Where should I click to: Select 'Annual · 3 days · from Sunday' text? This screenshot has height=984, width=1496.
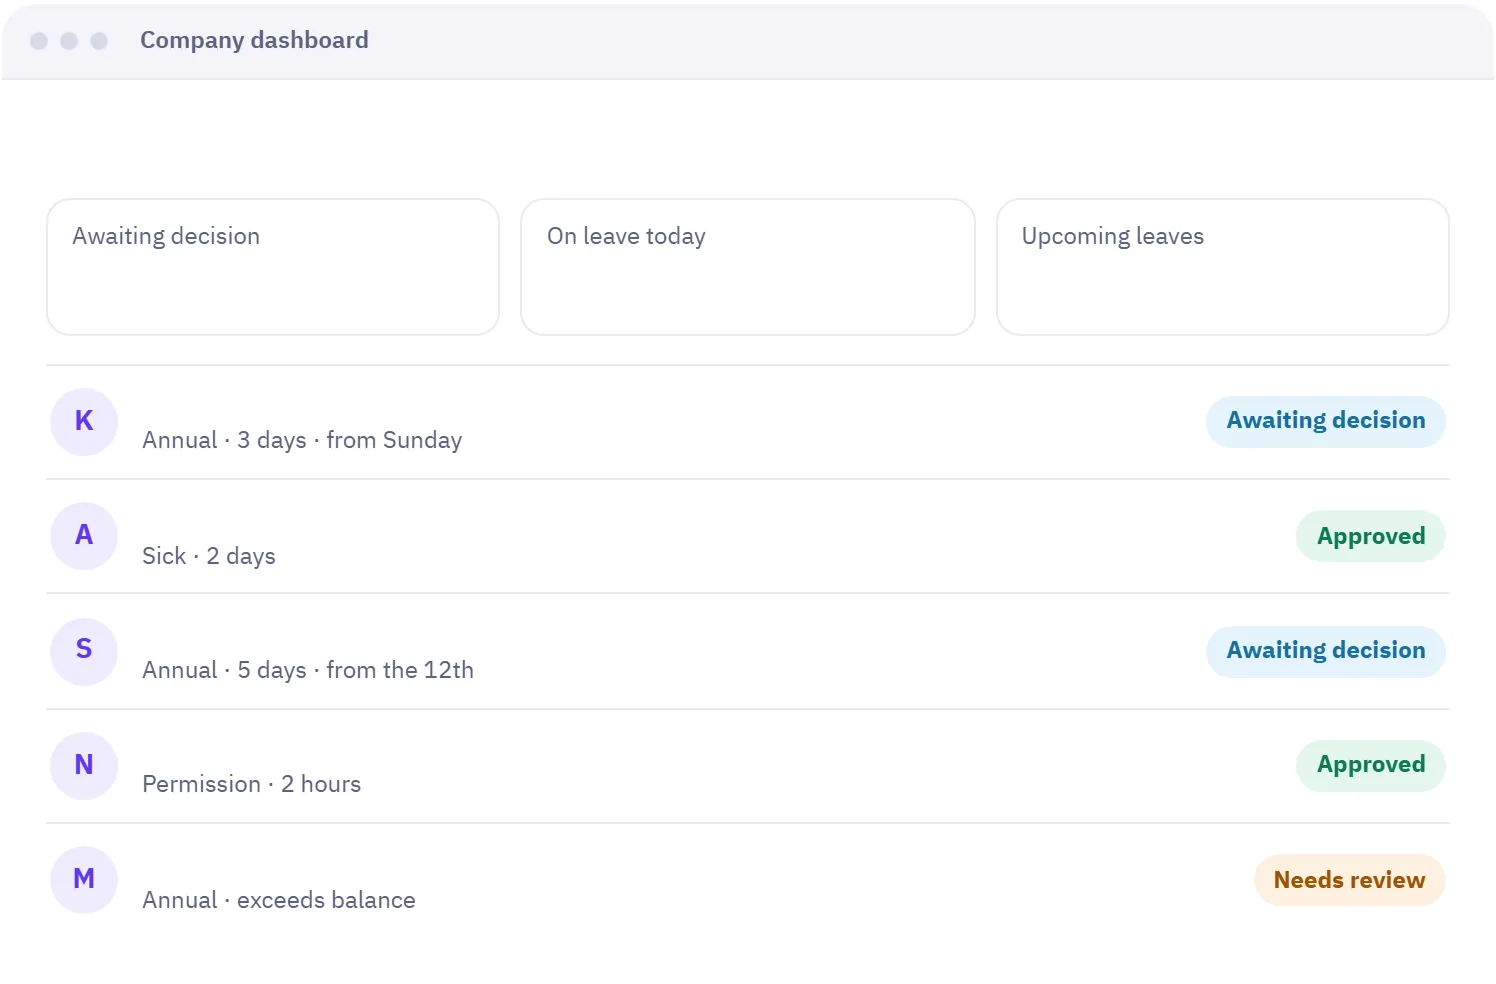pyautogui.click(x=302, y=440)
